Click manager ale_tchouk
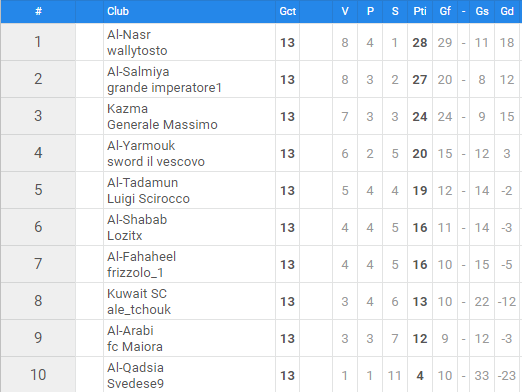Screen dimensions: 522x392 coord(139,310)
